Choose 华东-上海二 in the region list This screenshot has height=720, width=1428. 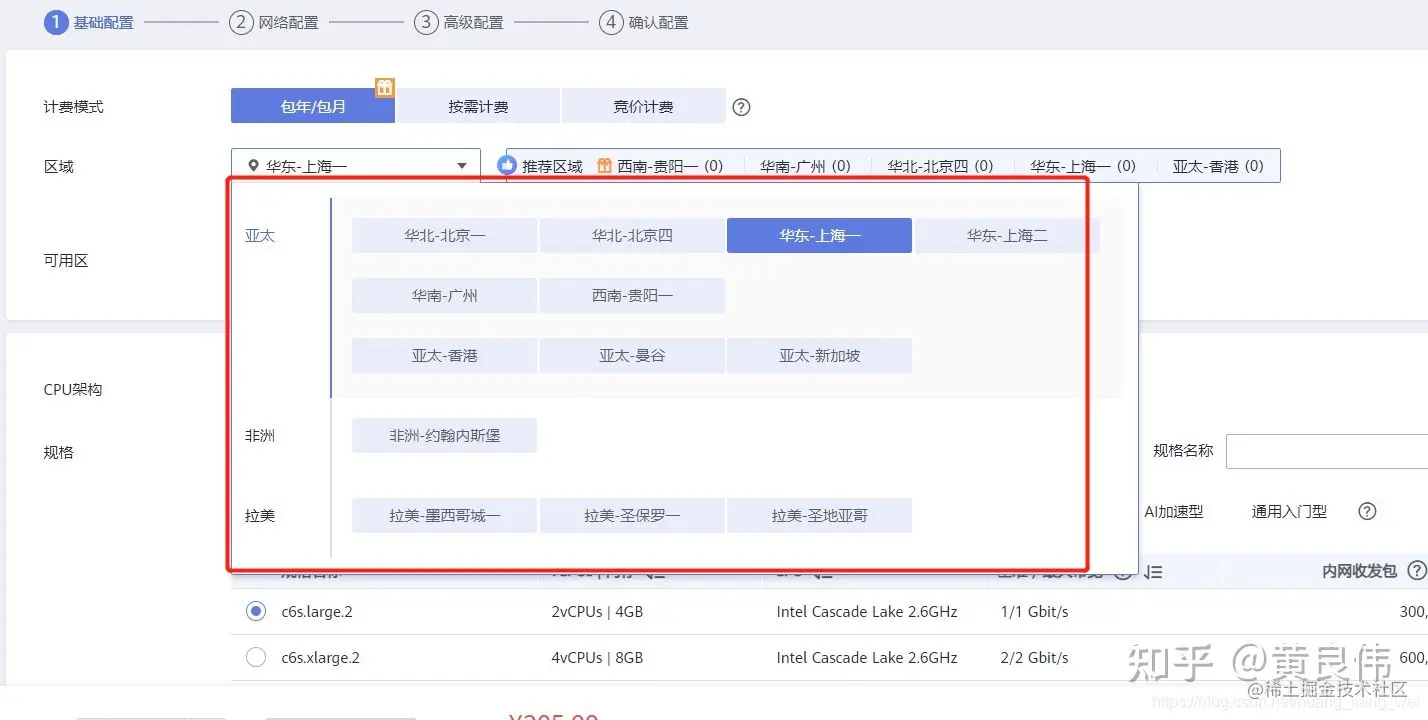(x=1007, y=236)
